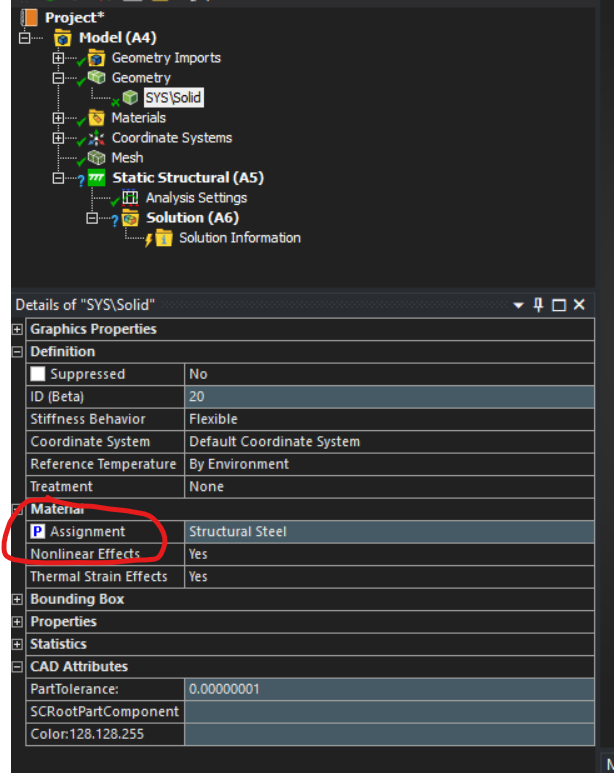Image resolution: width=614 pixels, height=773 pixels.
Task: Click the Geometry Imports folder icon
Action: pyautogui.click(x=97, y=58)
